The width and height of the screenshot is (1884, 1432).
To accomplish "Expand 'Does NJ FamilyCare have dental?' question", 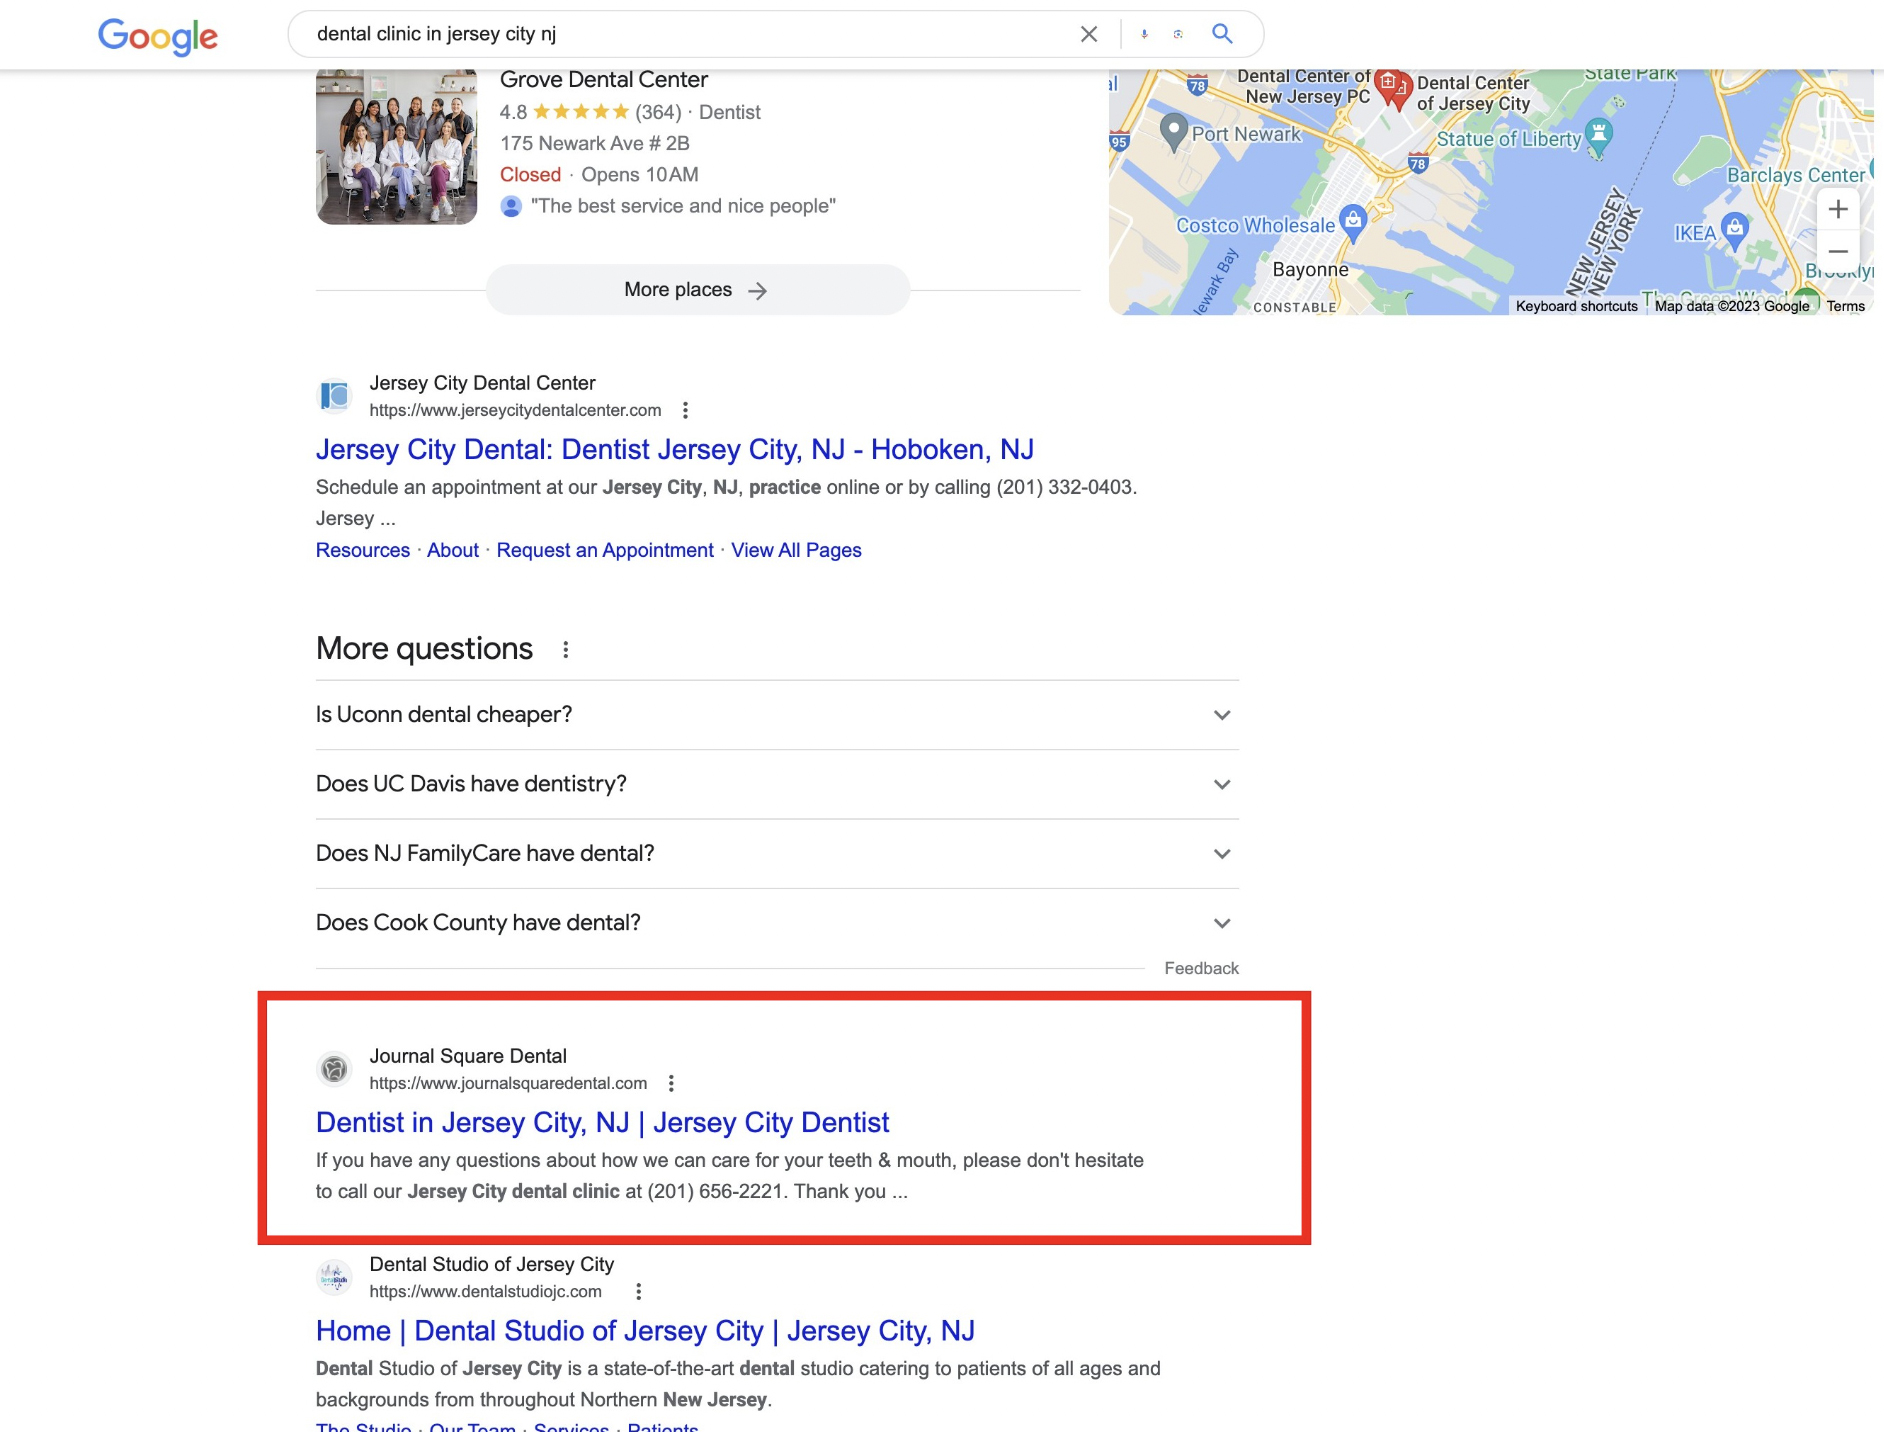I will click(777, 854).
